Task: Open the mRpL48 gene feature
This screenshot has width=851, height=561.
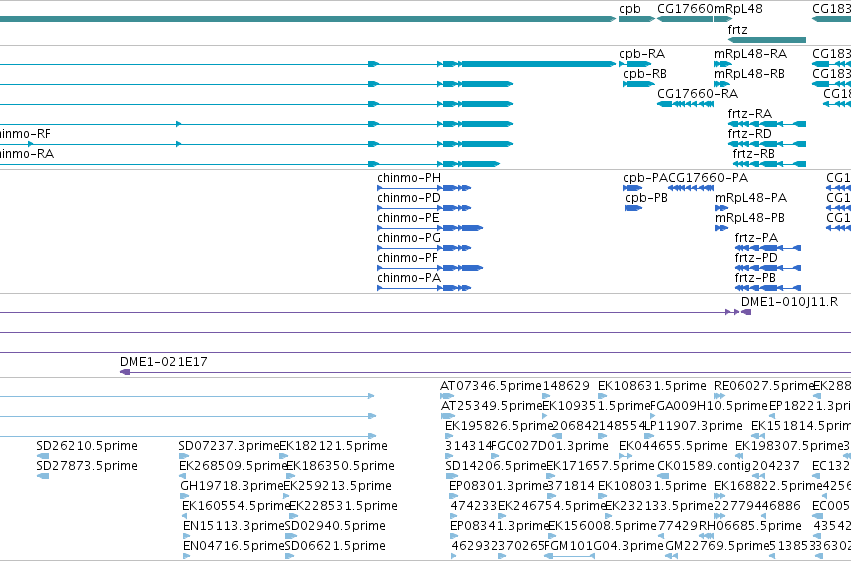Action: coord(723,19)
